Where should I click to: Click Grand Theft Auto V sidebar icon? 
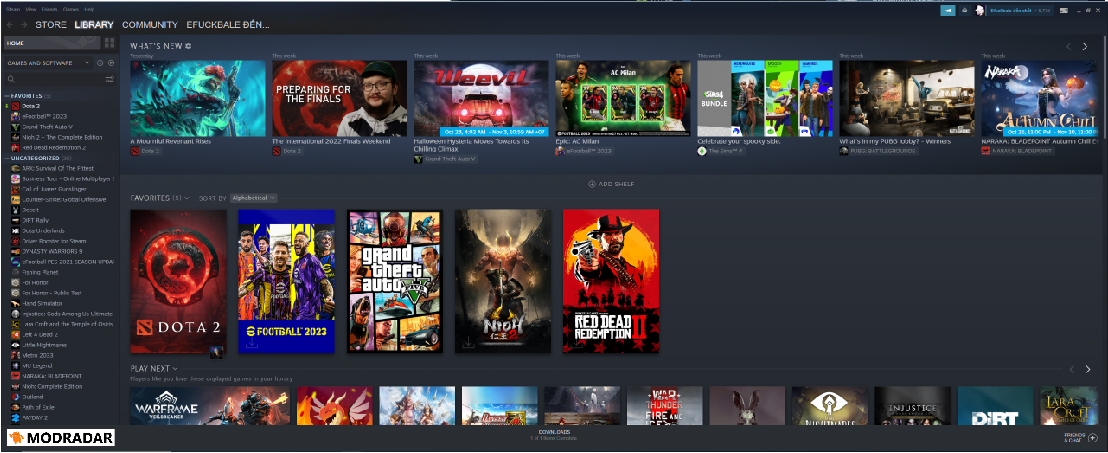15,127
